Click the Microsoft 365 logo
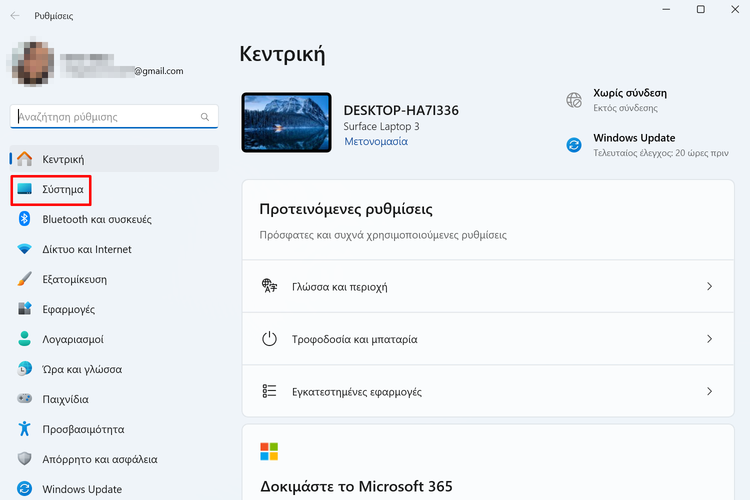750x500 pixels. tap(269, 451)
